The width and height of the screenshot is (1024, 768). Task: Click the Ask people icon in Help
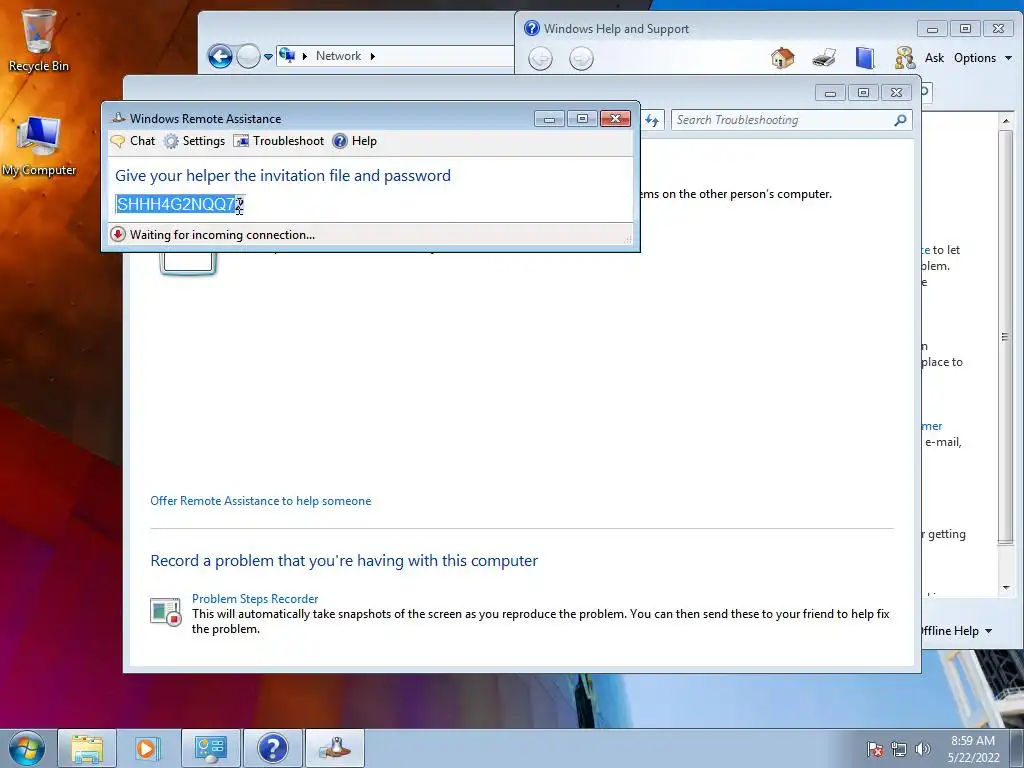(904, 58)
